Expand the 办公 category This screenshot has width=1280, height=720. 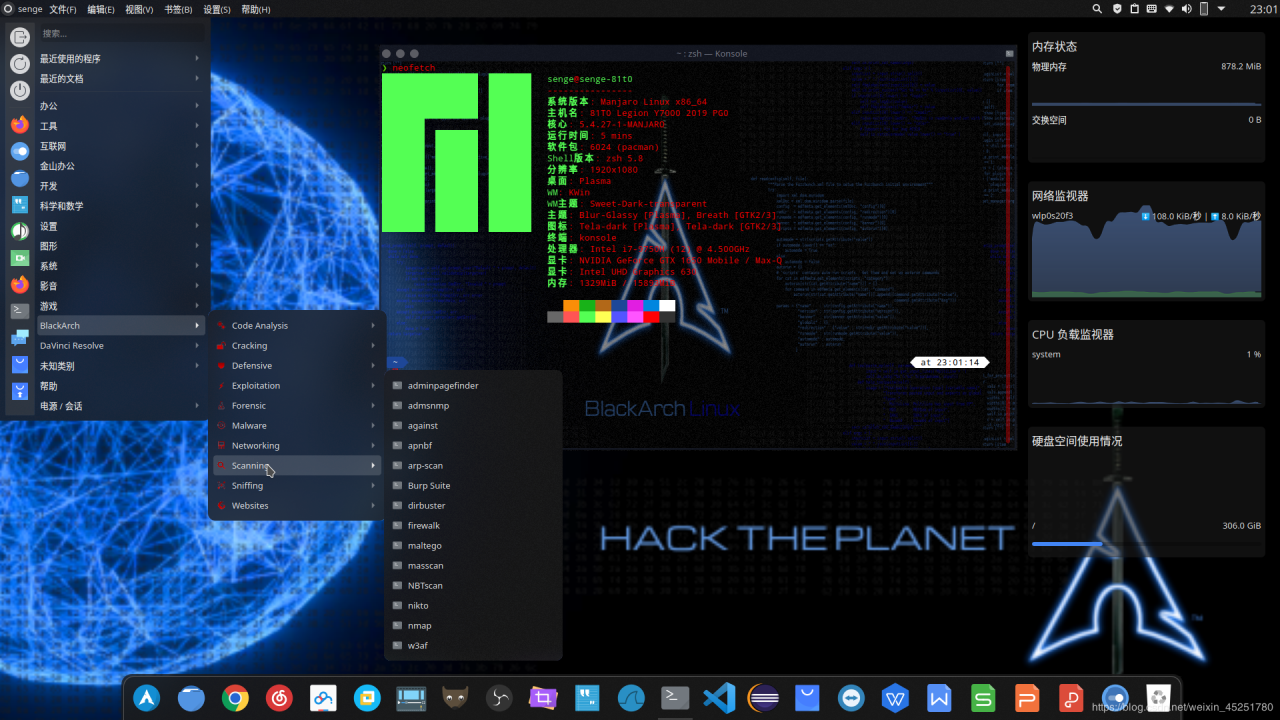(120, 106)
